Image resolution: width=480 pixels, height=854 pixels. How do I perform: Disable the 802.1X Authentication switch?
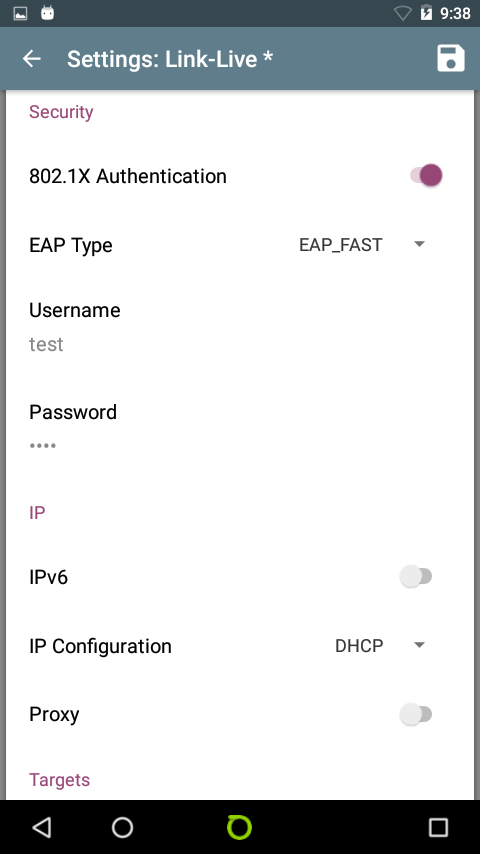click(426, 176)
